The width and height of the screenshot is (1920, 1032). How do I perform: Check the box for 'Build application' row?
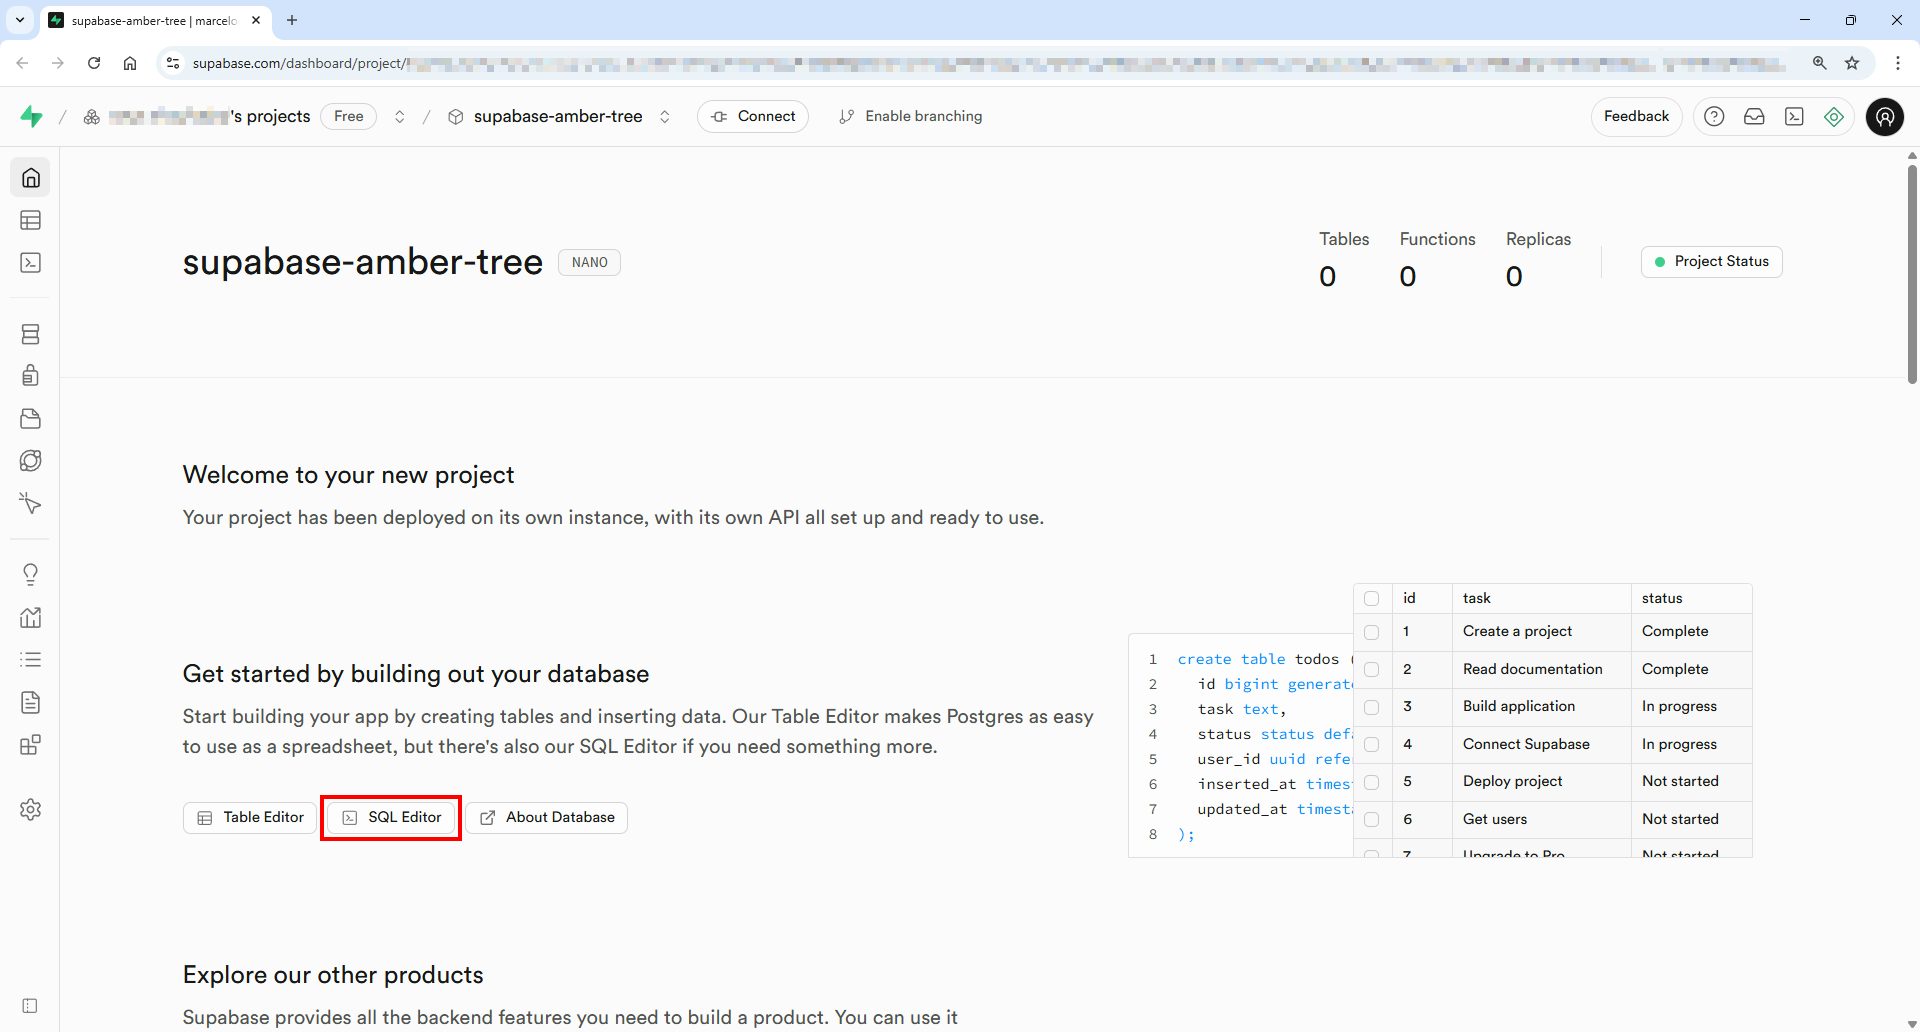[x=1372, y=707]
